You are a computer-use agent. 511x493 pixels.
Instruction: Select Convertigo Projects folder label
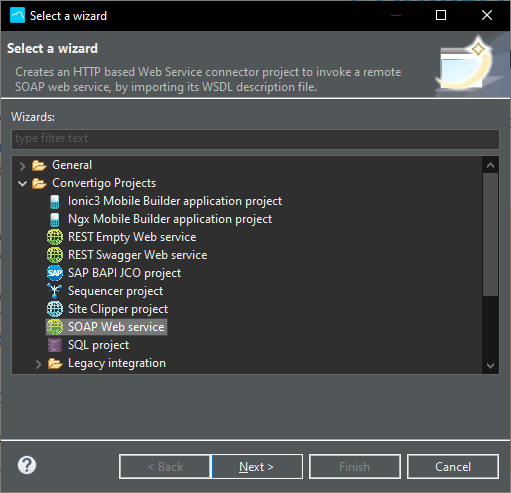pyautogui.click(x=104, y=183)
